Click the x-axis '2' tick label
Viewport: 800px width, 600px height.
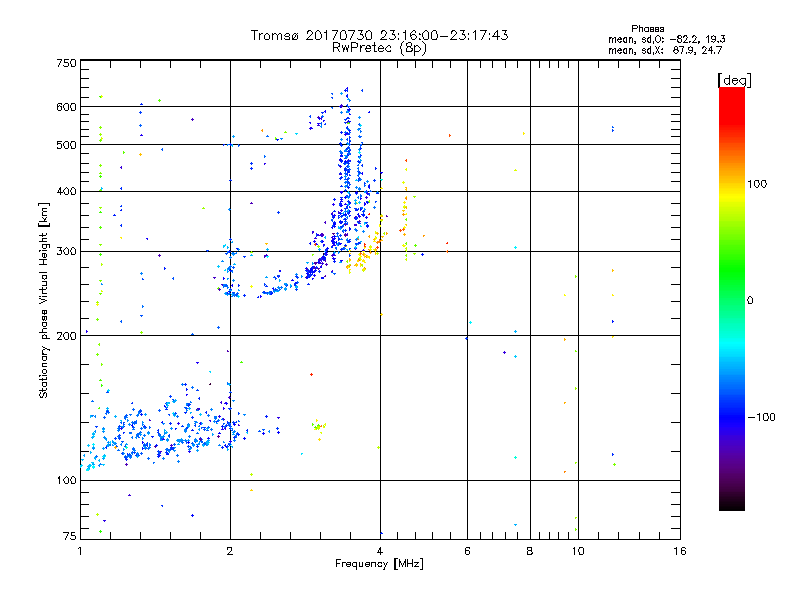coord(230,551)
